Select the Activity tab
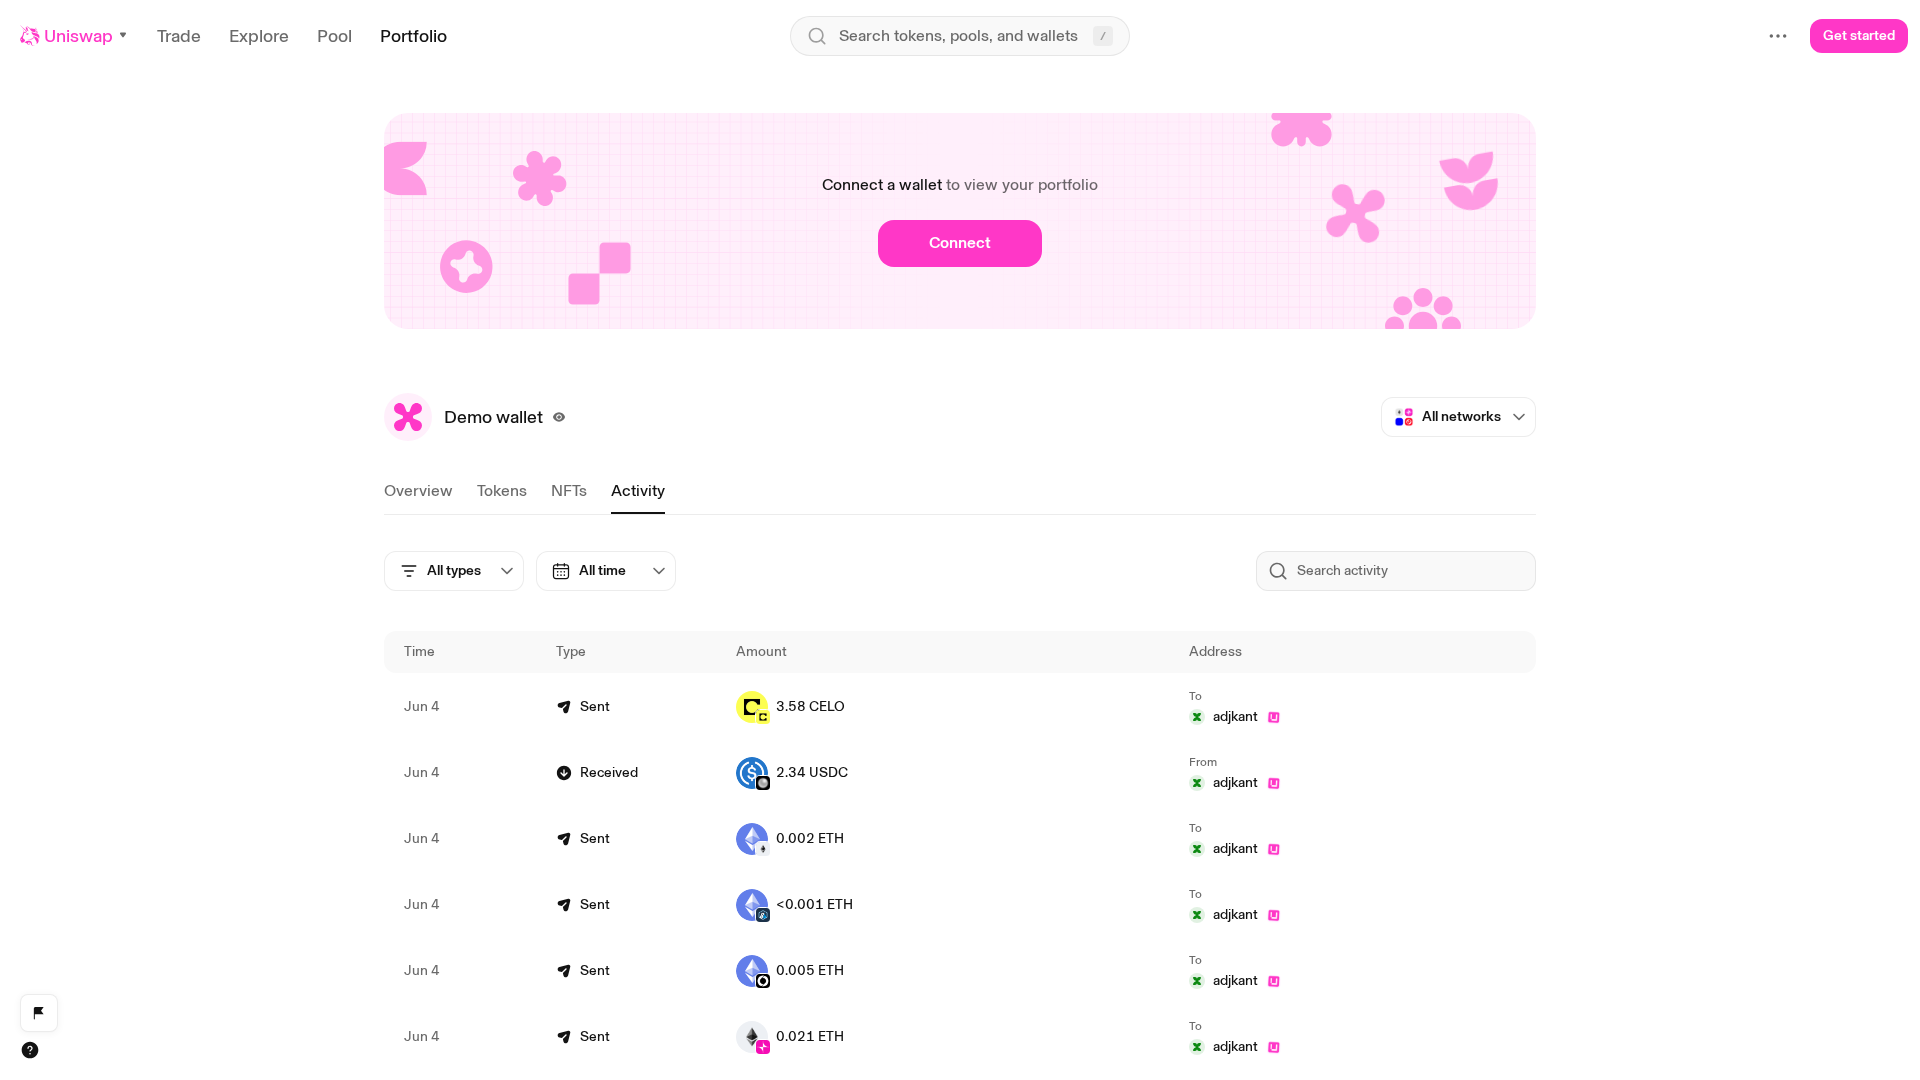The width and height of the screenshot is (1920, 1080). (638, 491)
